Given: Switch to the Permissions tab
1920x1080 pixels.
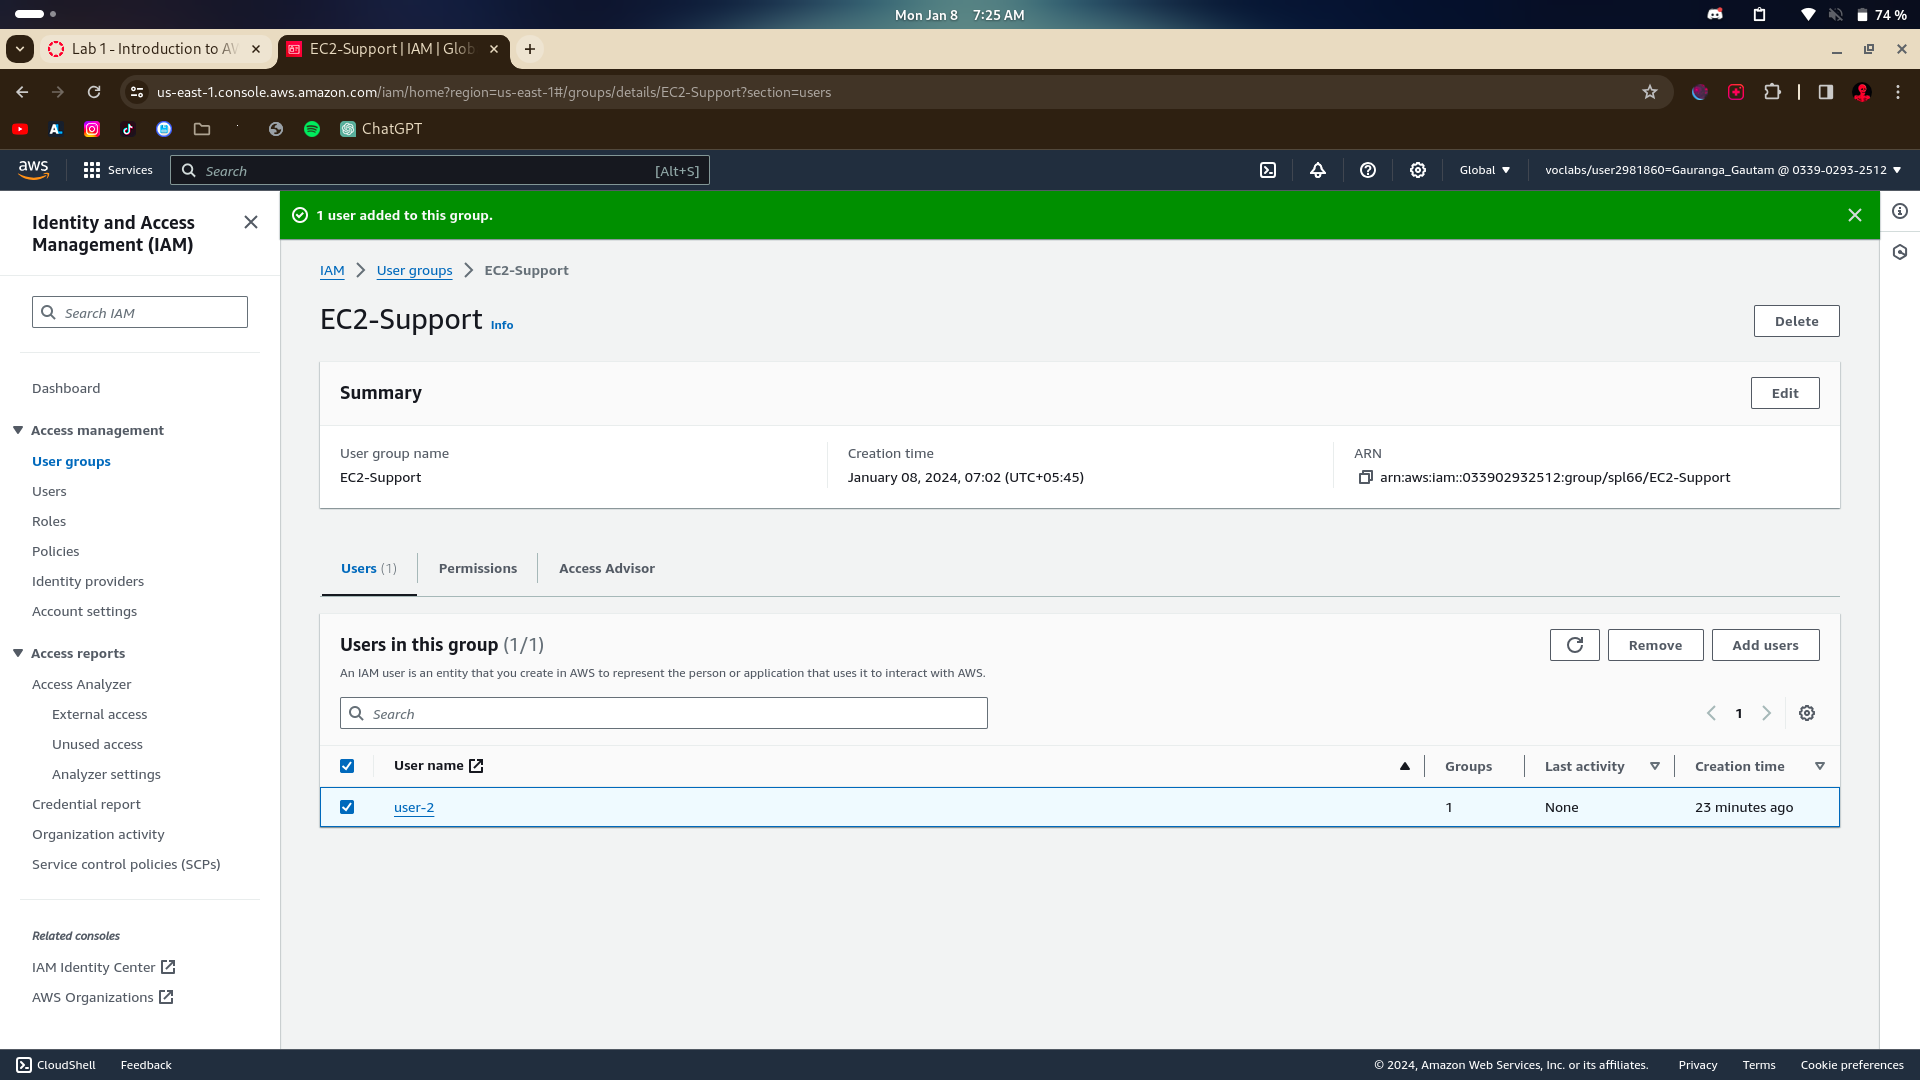Looking at the screenshot, I should [478, 568].
